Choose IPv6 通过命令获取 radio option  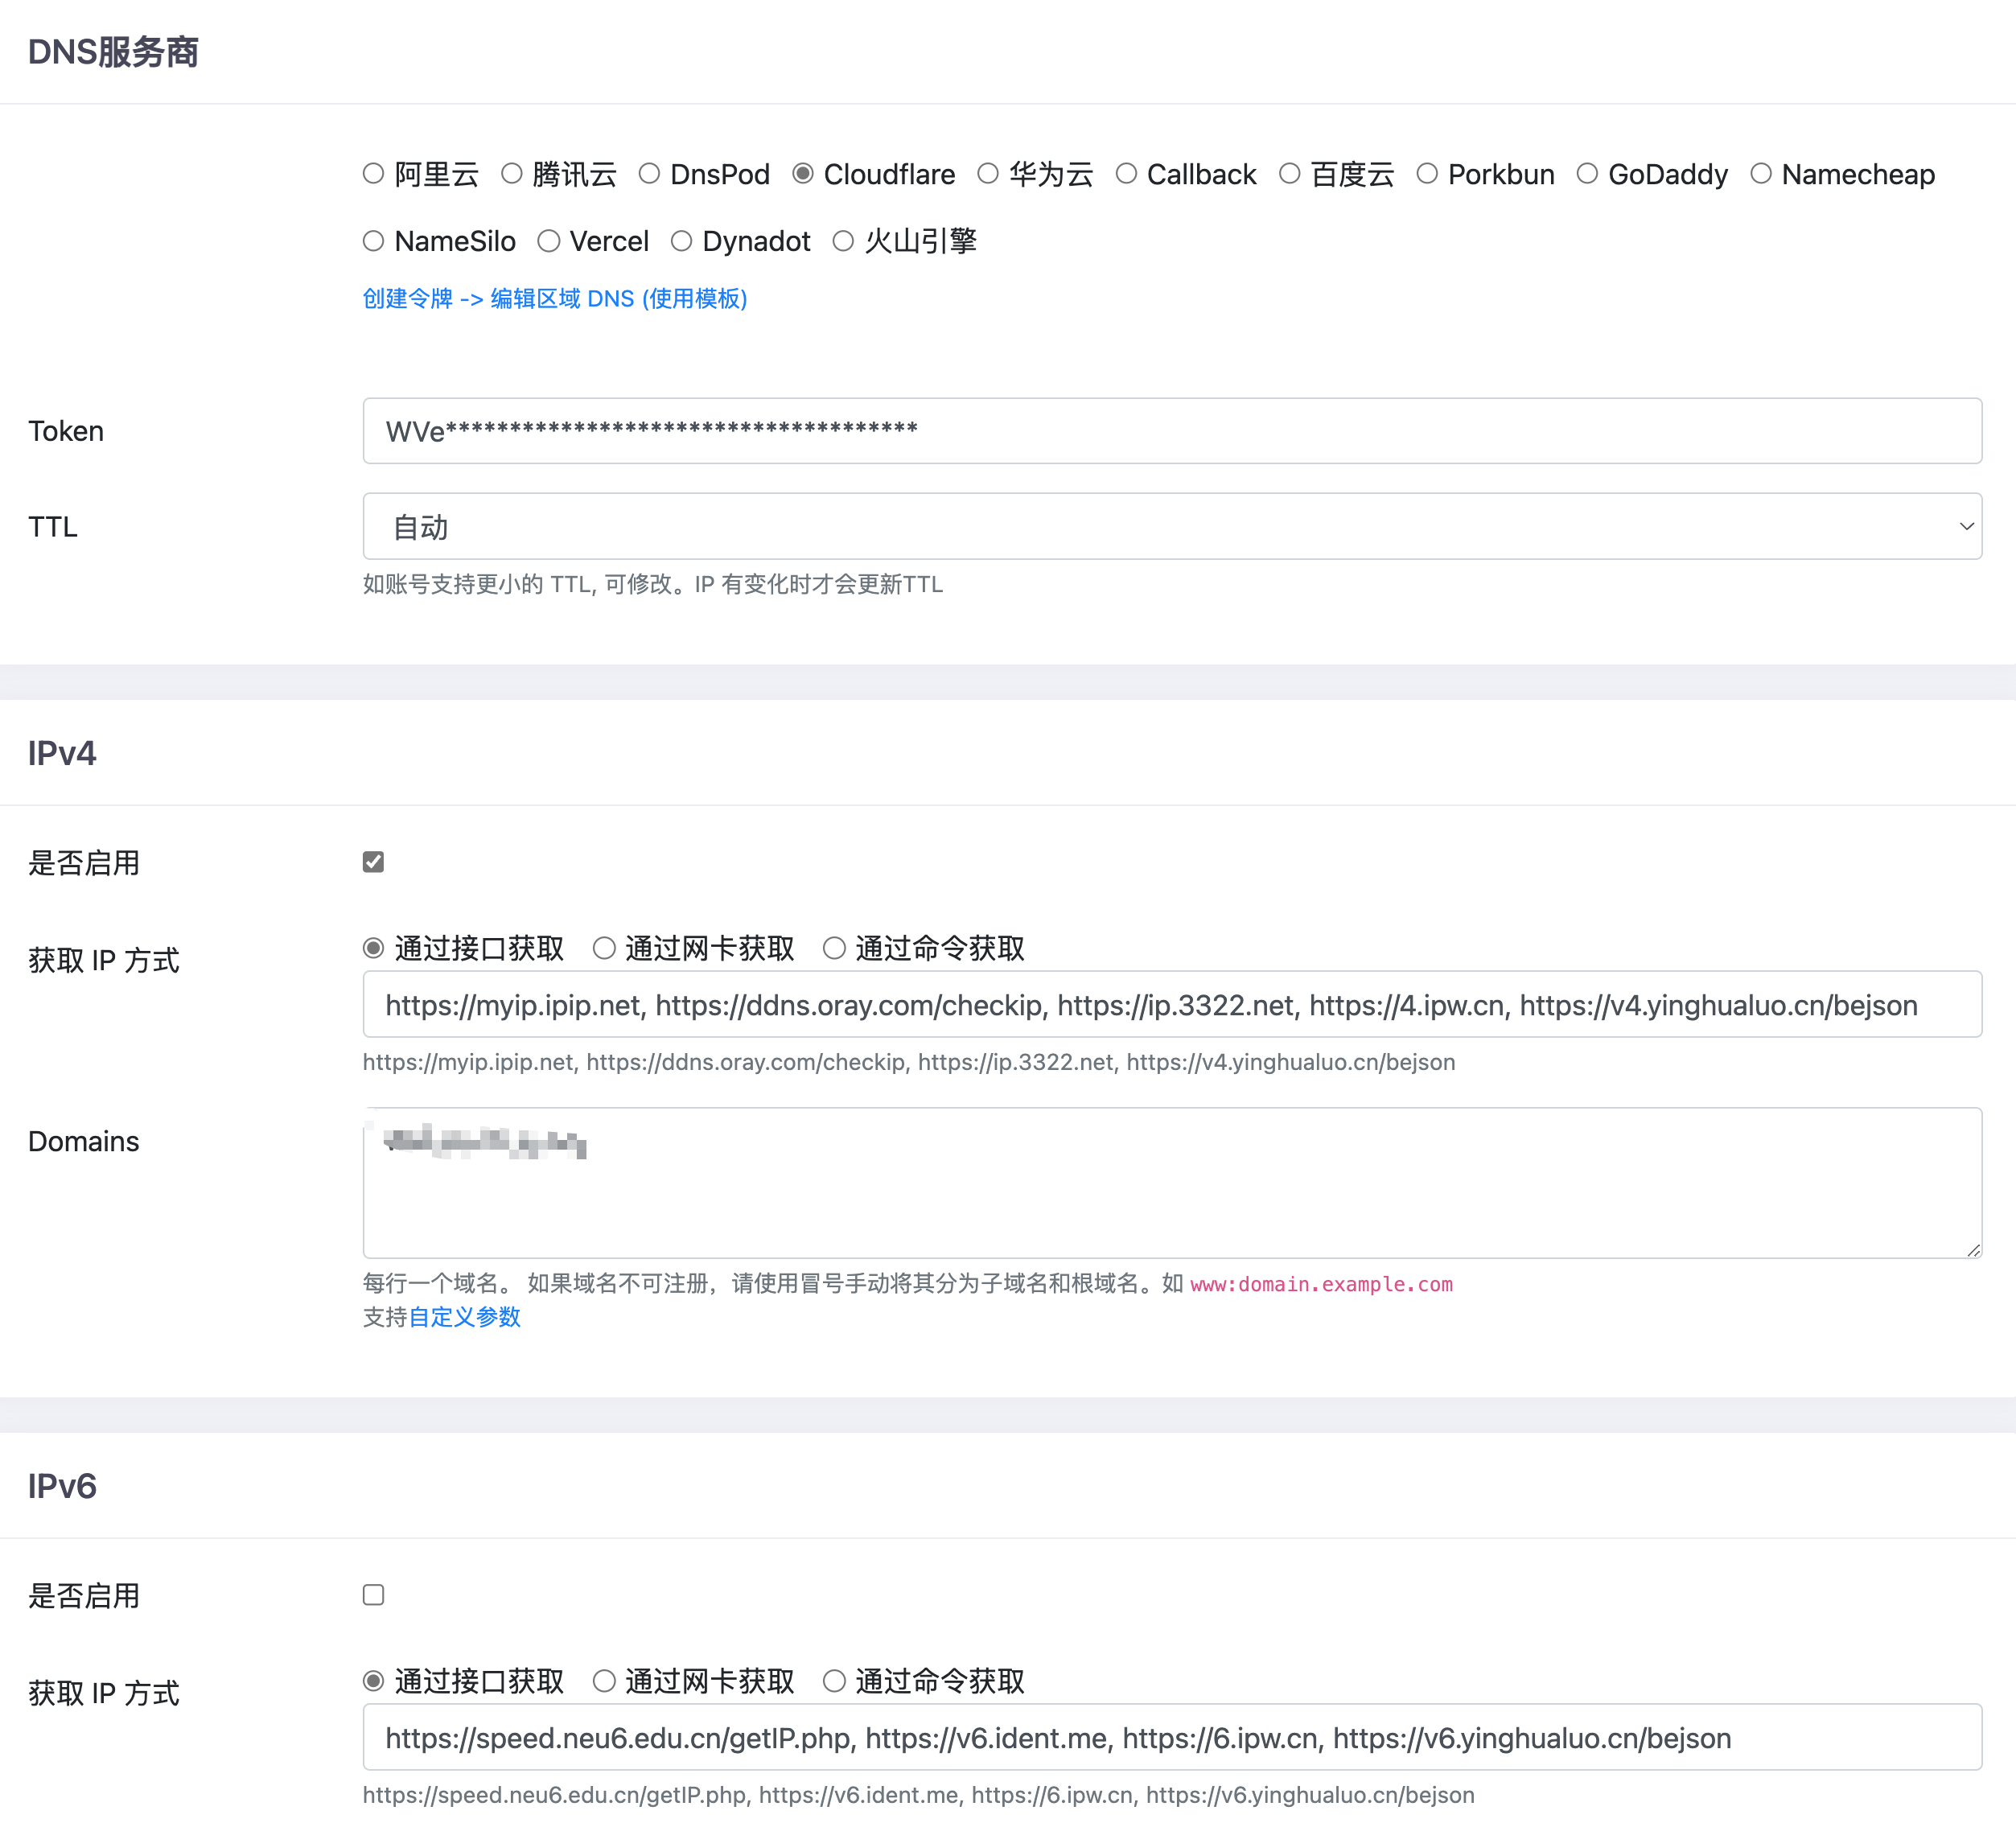tap(834, 1681)
